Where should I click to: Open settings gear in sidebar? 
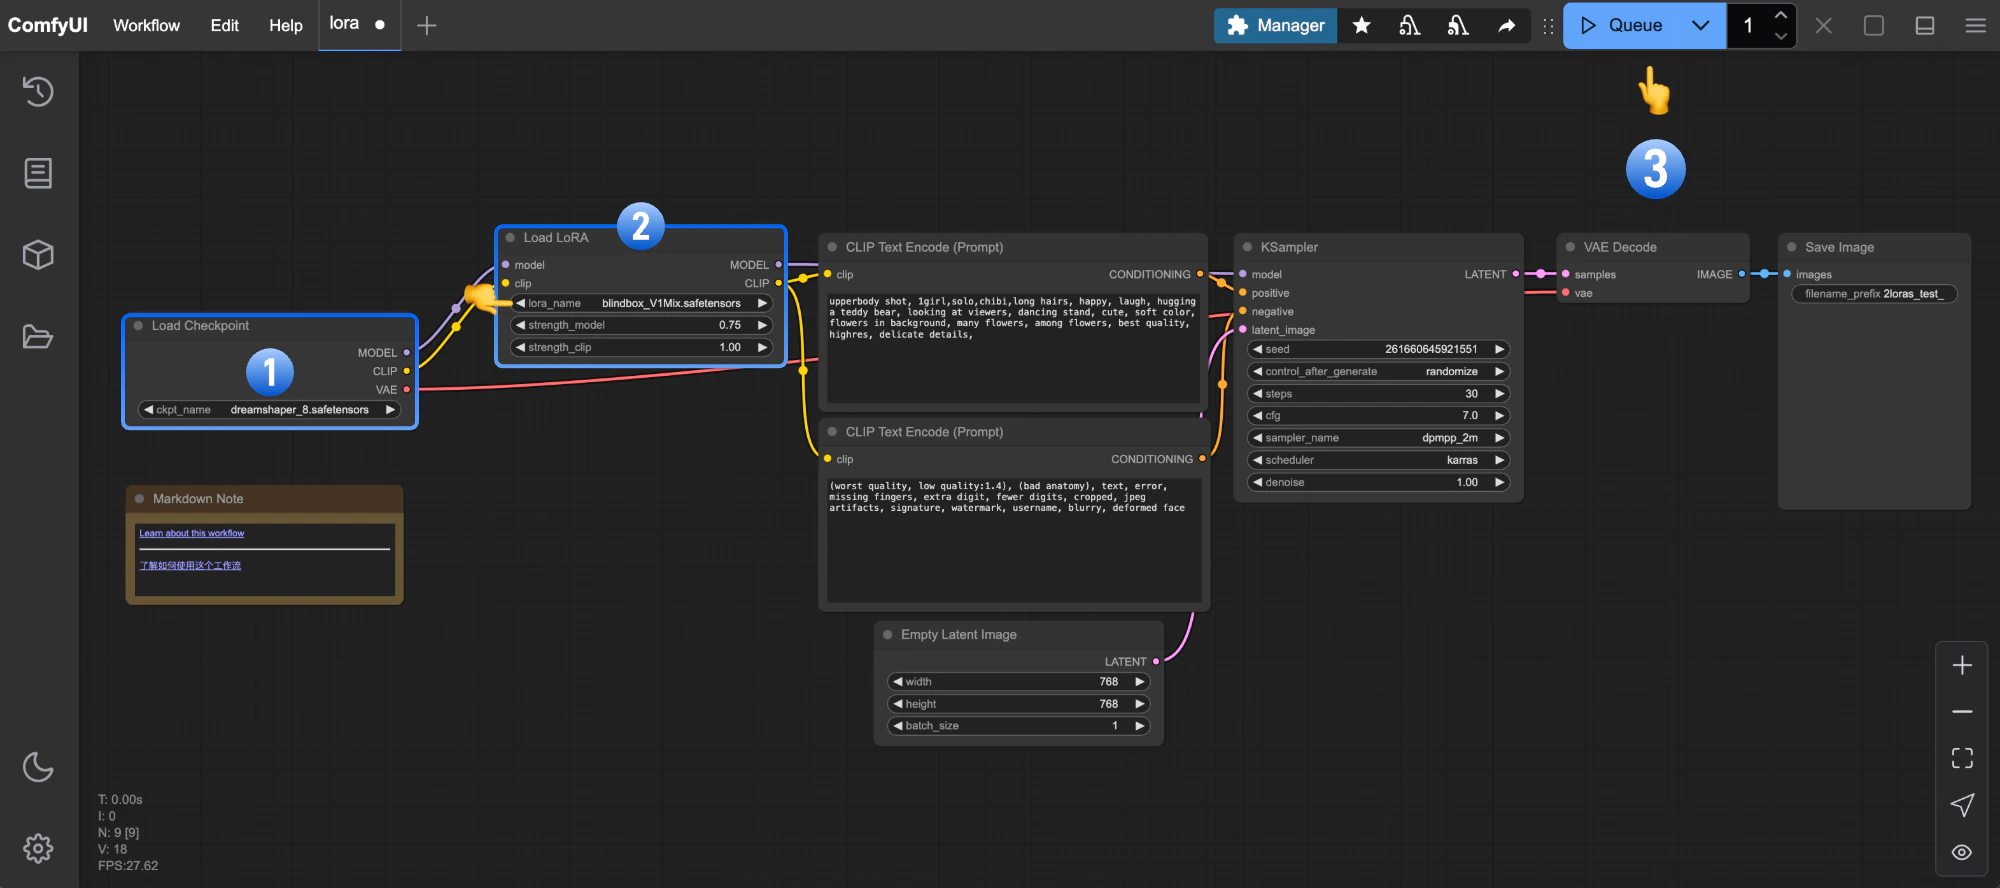[38, 849]
